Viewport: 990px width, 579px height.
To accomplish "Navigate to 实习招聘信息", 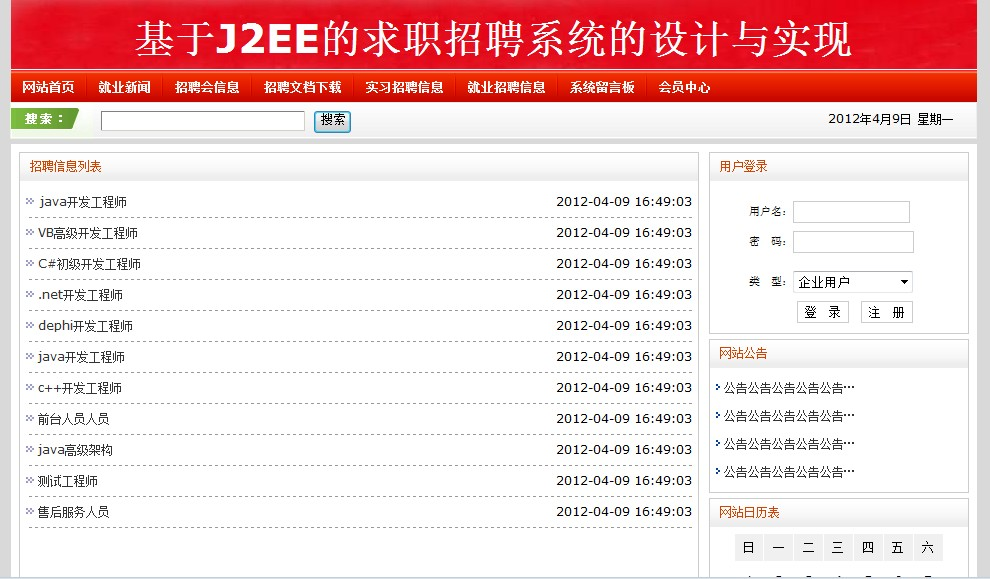I will tap(404, 87).
